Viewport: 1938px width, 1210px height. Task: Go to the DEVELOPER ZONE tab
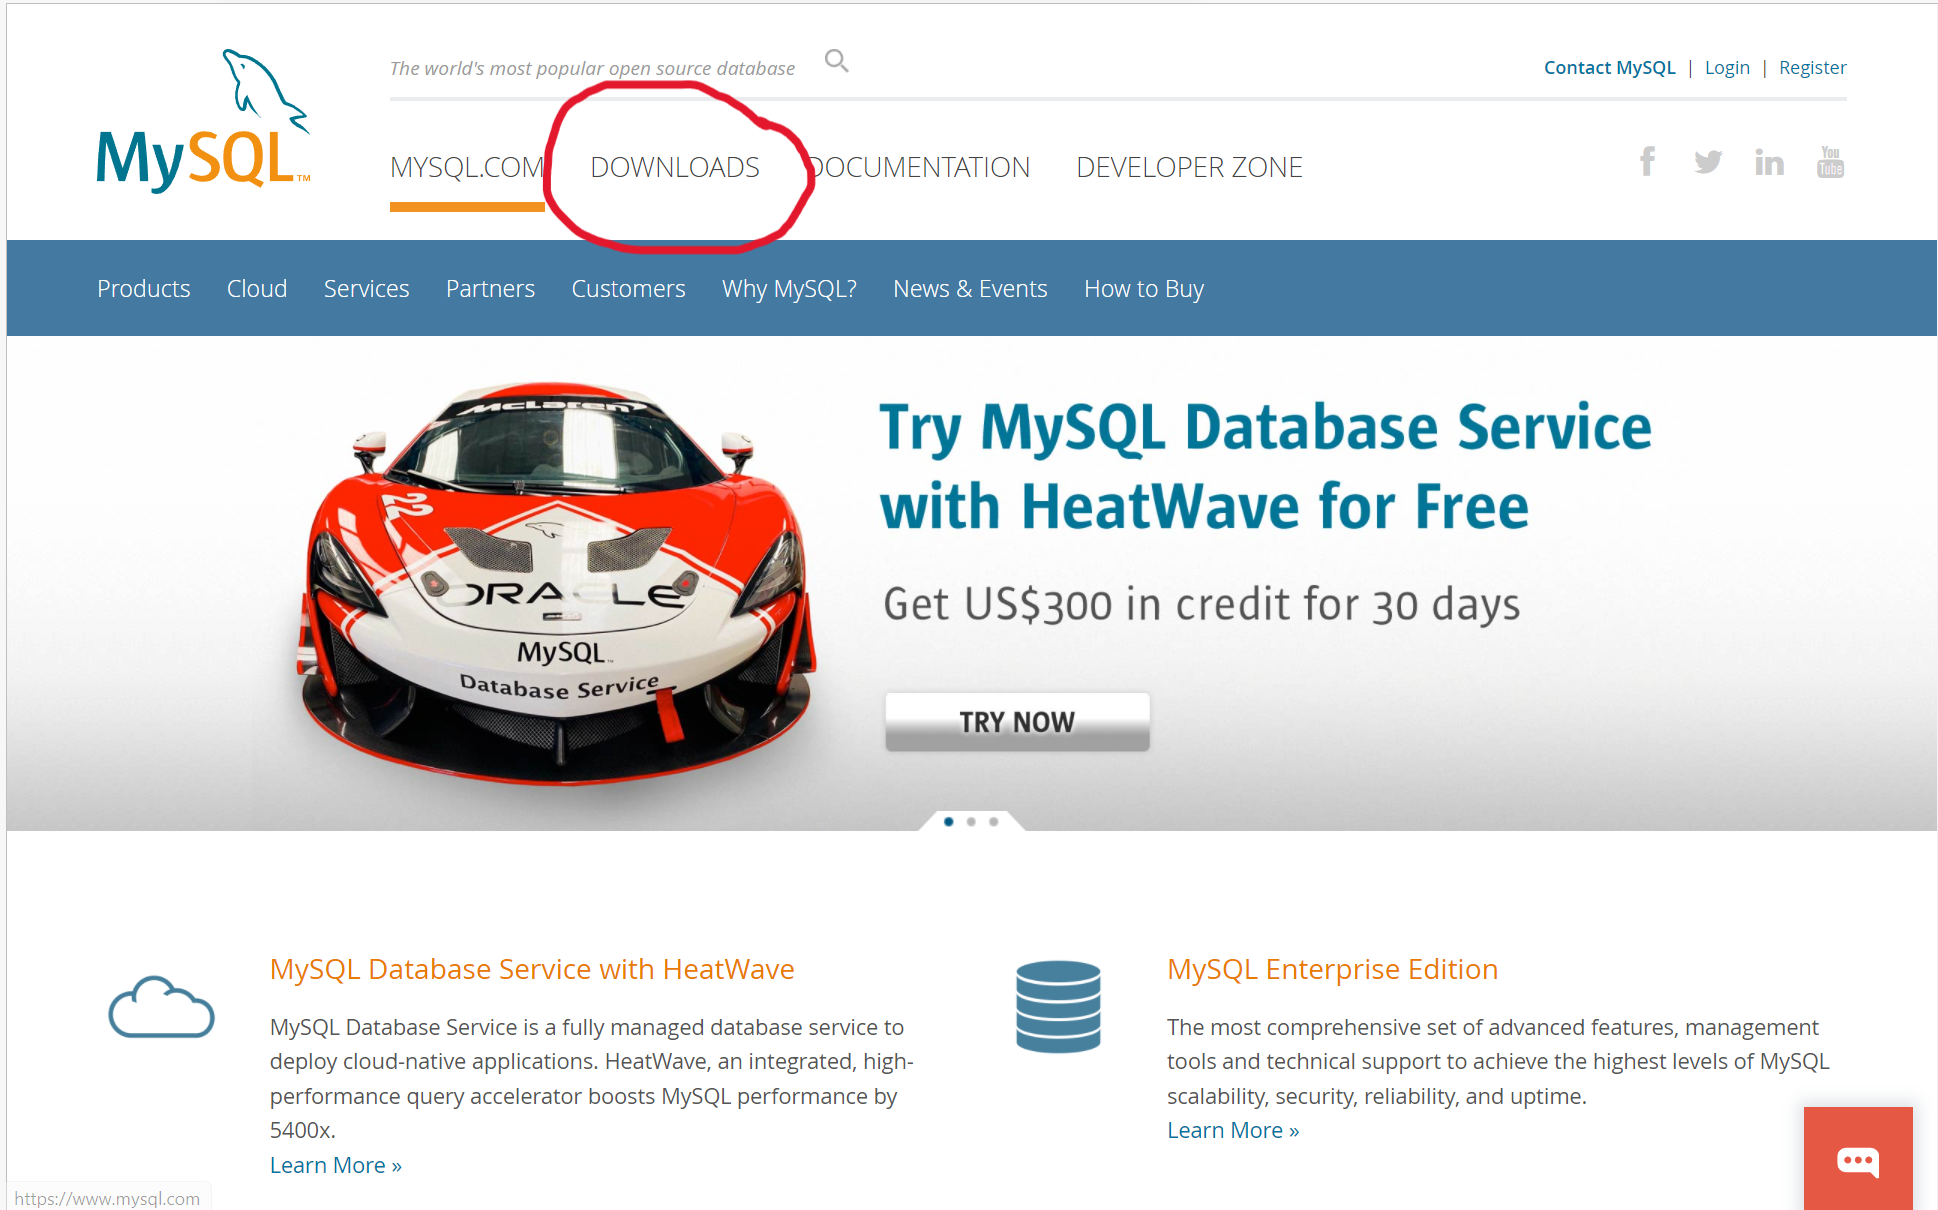pos(1188,167)
